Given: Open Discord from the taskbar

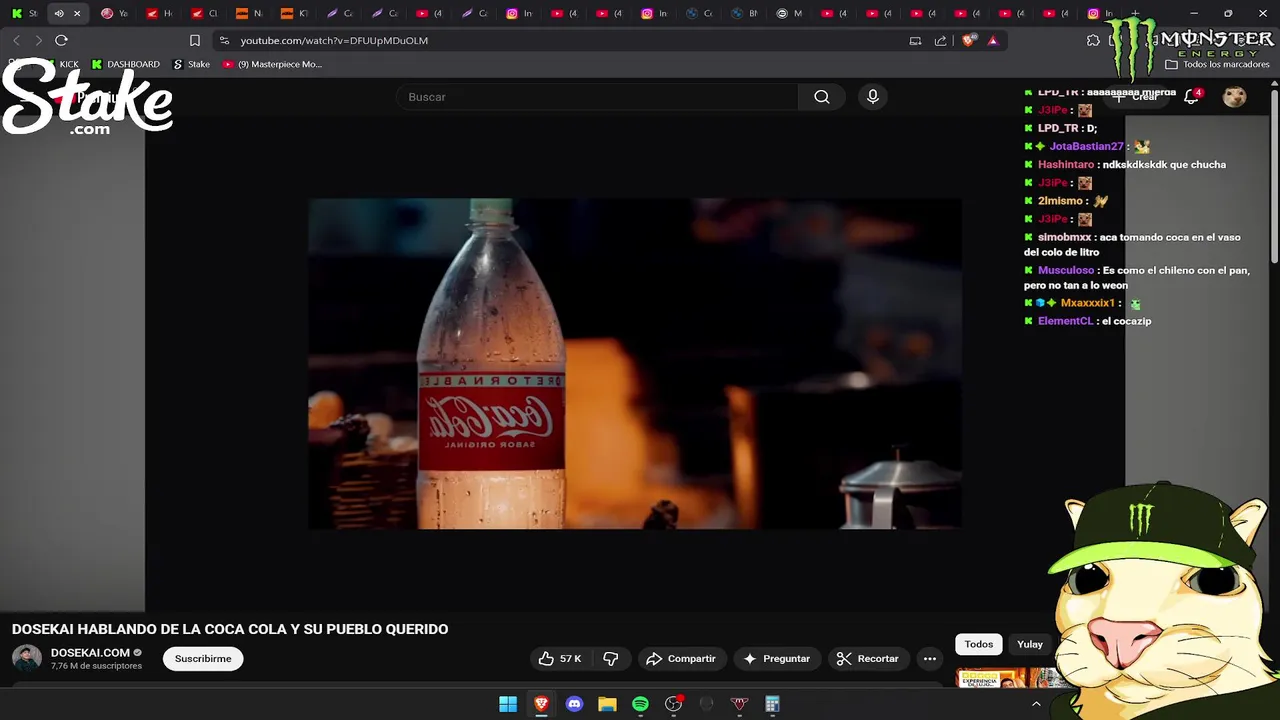Looking at the screenshot, I should click(x=574, y=704).
